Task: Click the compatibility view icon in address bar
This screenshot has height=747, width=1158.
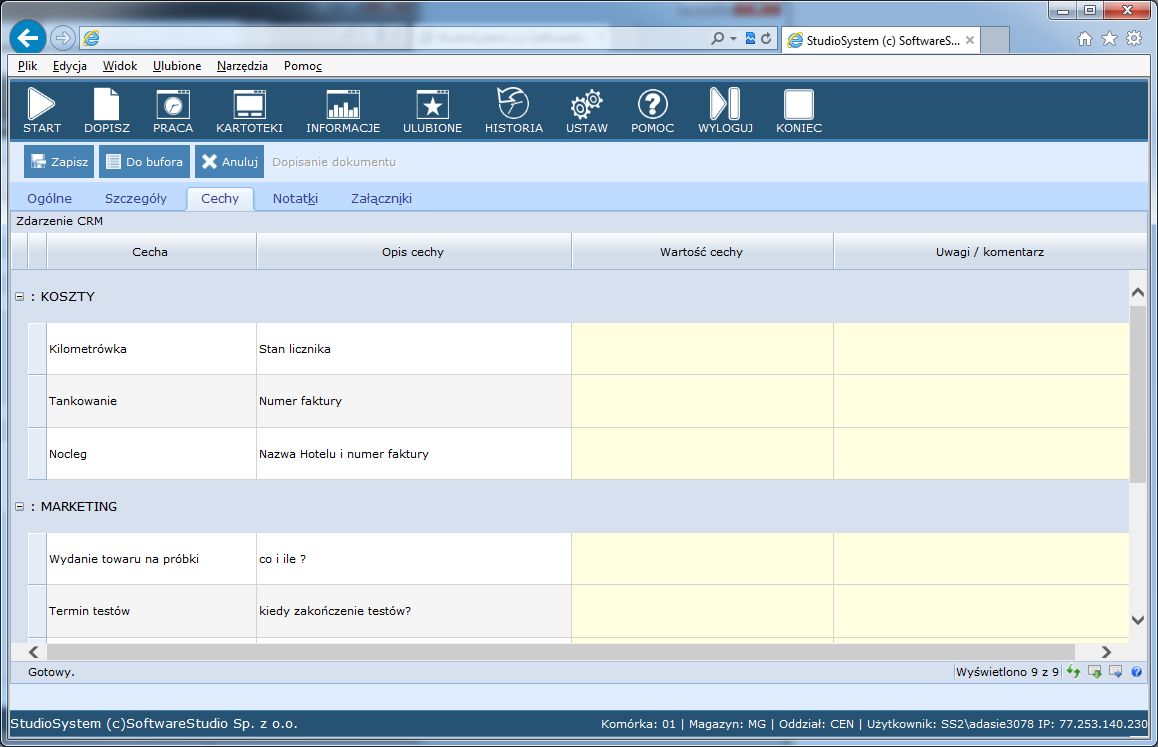Action: click(750, 38)
